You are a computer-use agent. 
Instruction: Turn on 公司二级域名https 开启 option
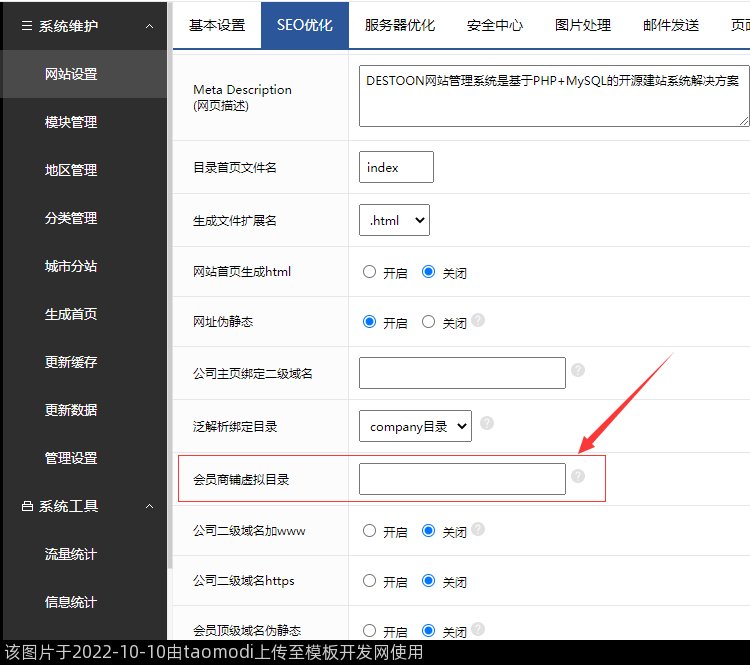coord(370,581)
